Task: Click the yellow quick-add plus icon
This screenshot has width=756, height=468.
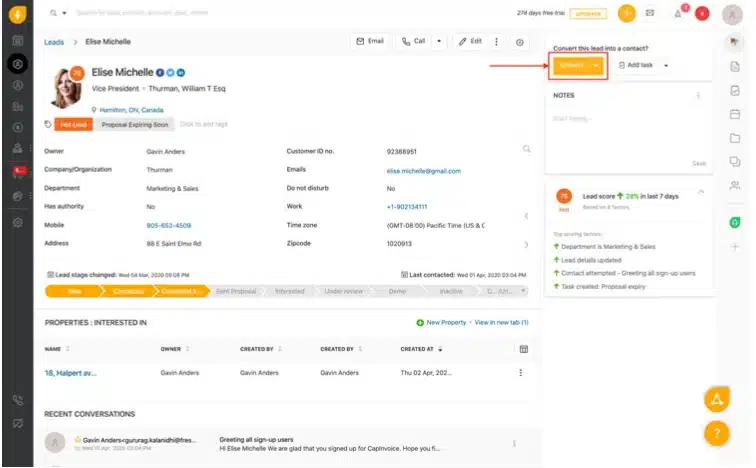Action: click(626, 13)
